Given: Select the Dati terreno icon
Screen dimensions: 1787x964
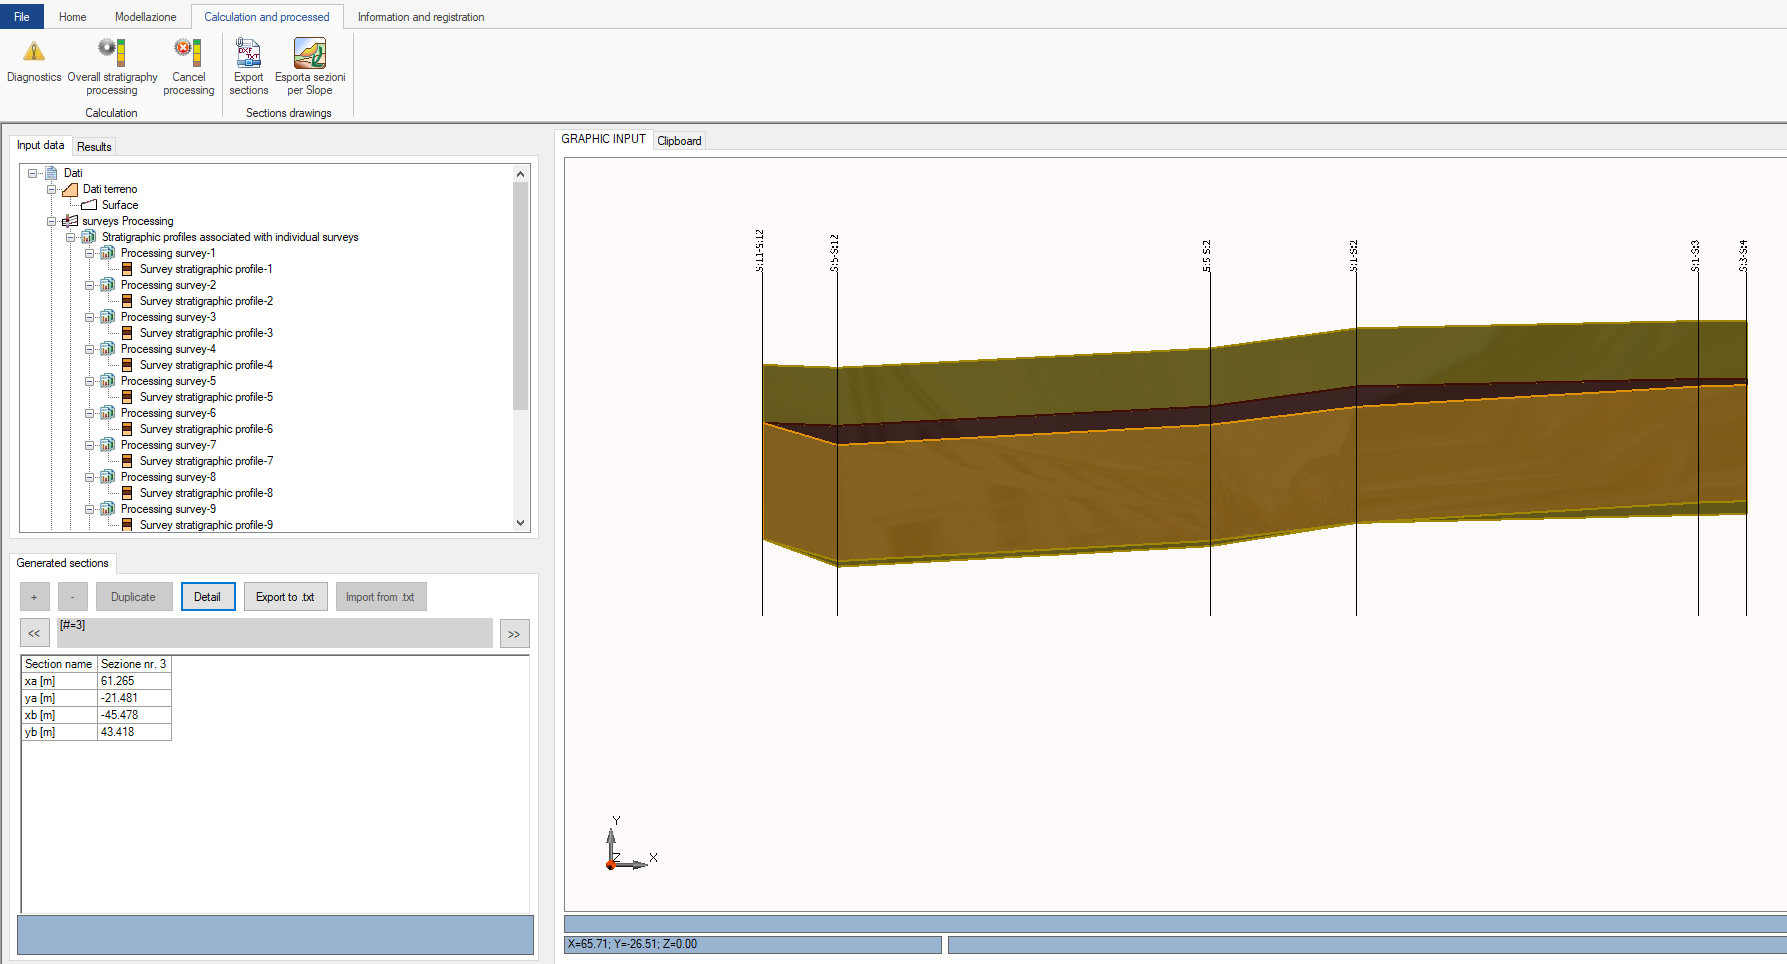Looking at the screenshot, I should click(70, 189).
